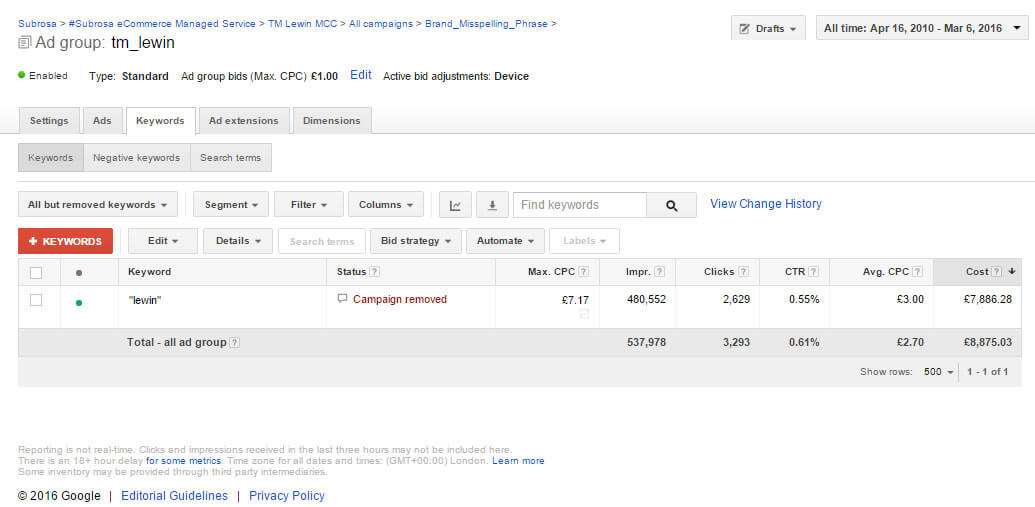This screenshot has width=1035, height=507.
Task: Go to Subrosa breadcrumb link
Action: coord(37,24)
